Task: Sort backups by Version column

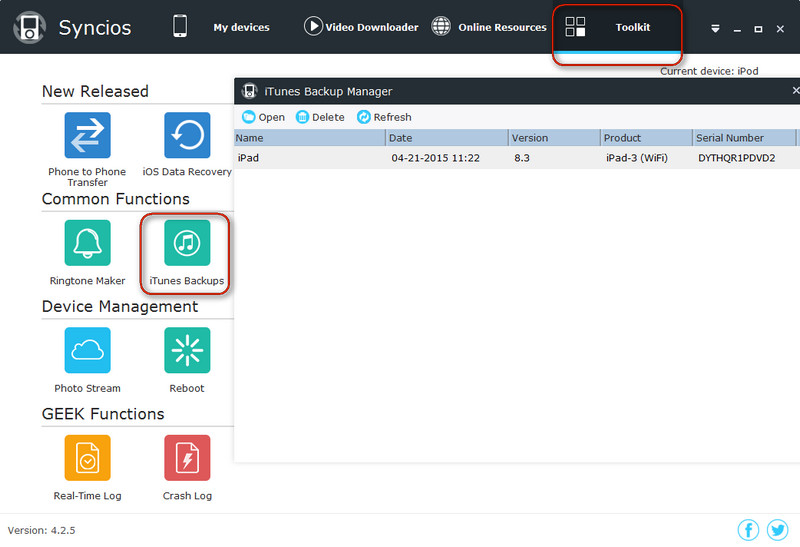Action: click(x=554, y=138)
